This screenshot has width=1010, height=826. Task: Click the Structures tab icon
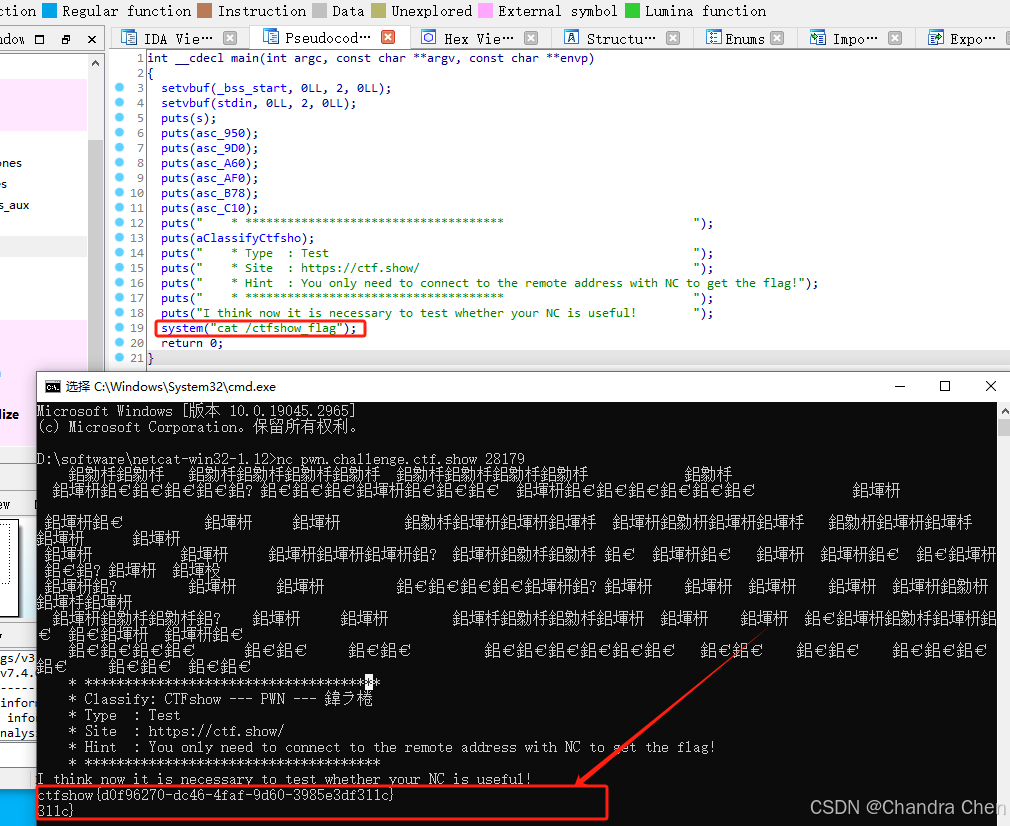pyautogui.click(x=571, y=38)
